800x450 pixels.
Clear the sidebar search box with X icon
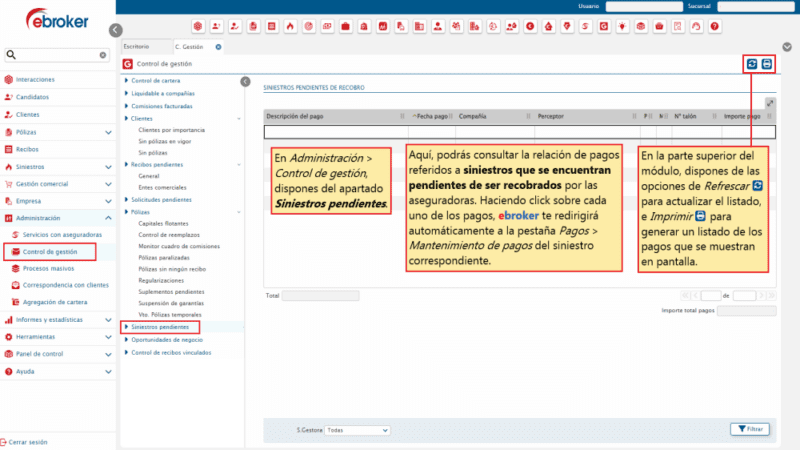pos(103,56)
